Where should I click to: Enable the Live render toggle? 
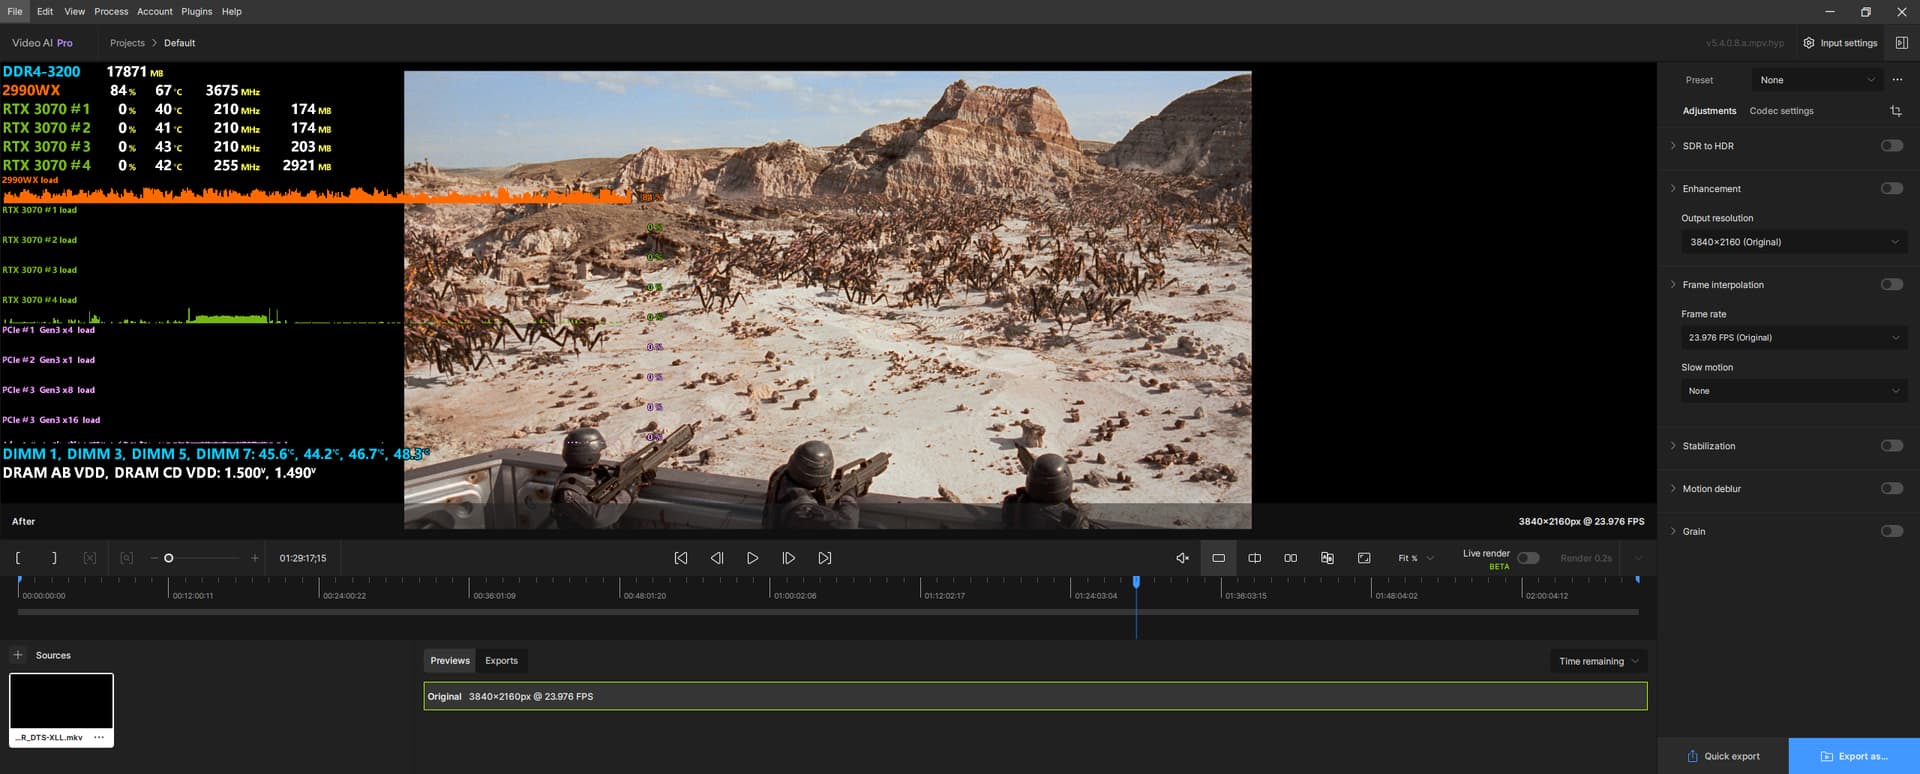[1527, 558]
